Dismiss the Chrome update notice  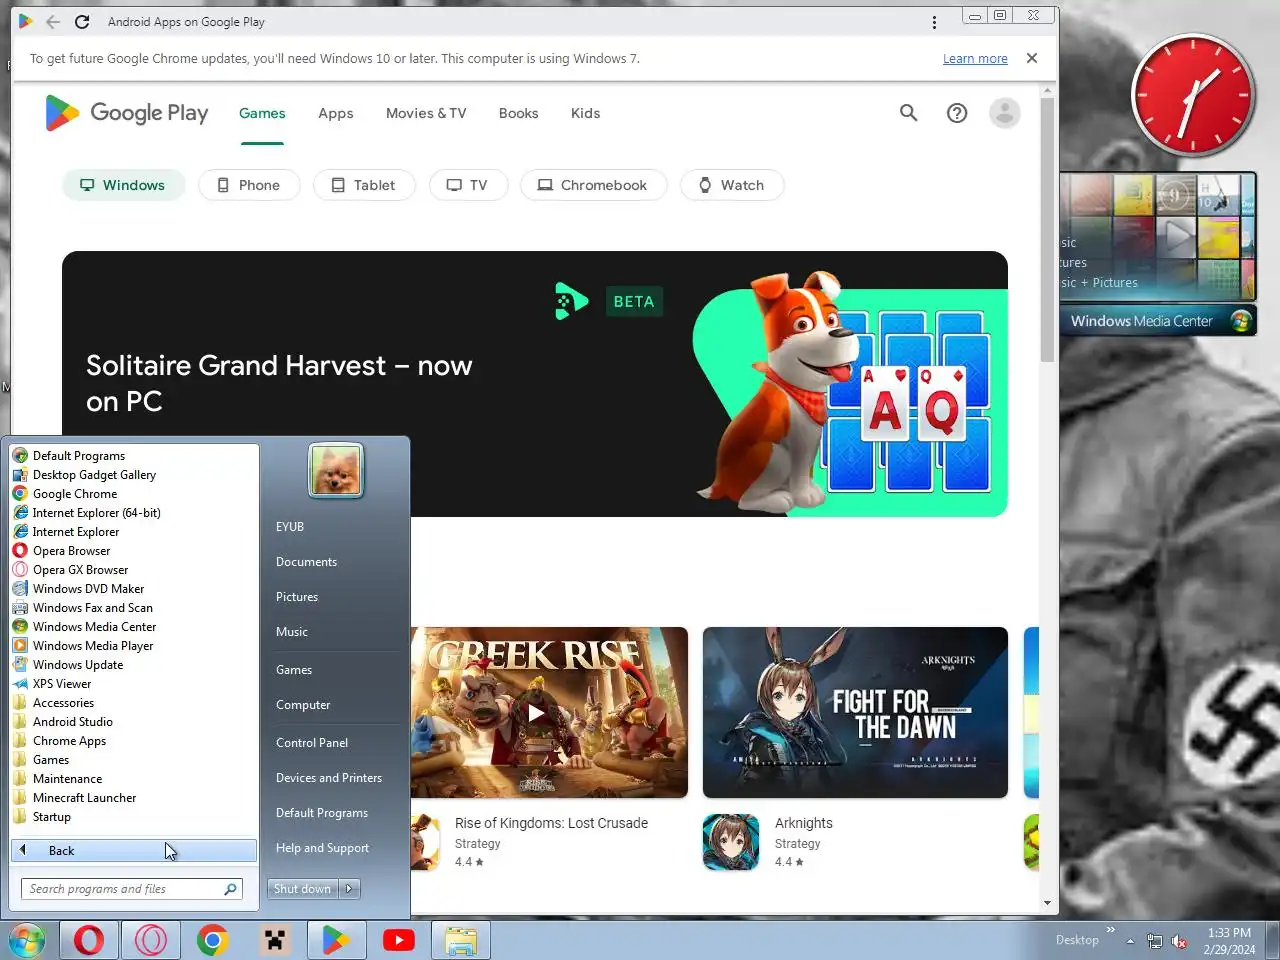point(1032,58)
